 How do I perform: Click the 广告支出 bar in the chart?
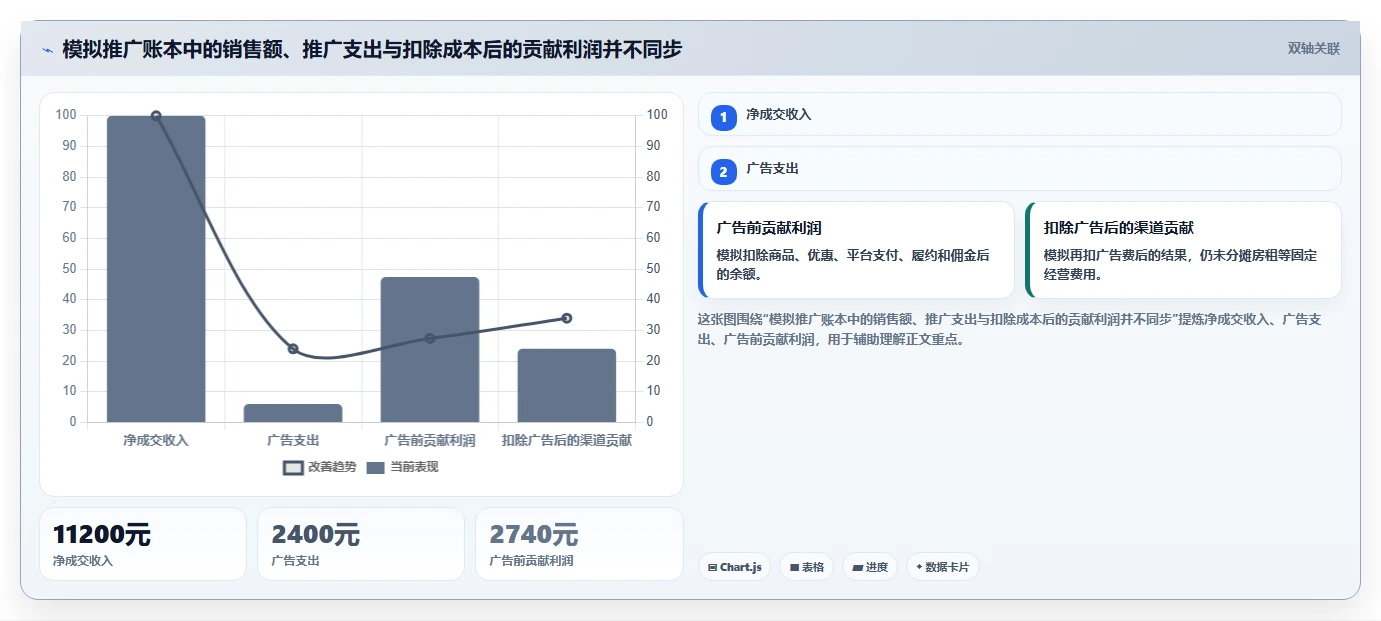coord(293,413)
